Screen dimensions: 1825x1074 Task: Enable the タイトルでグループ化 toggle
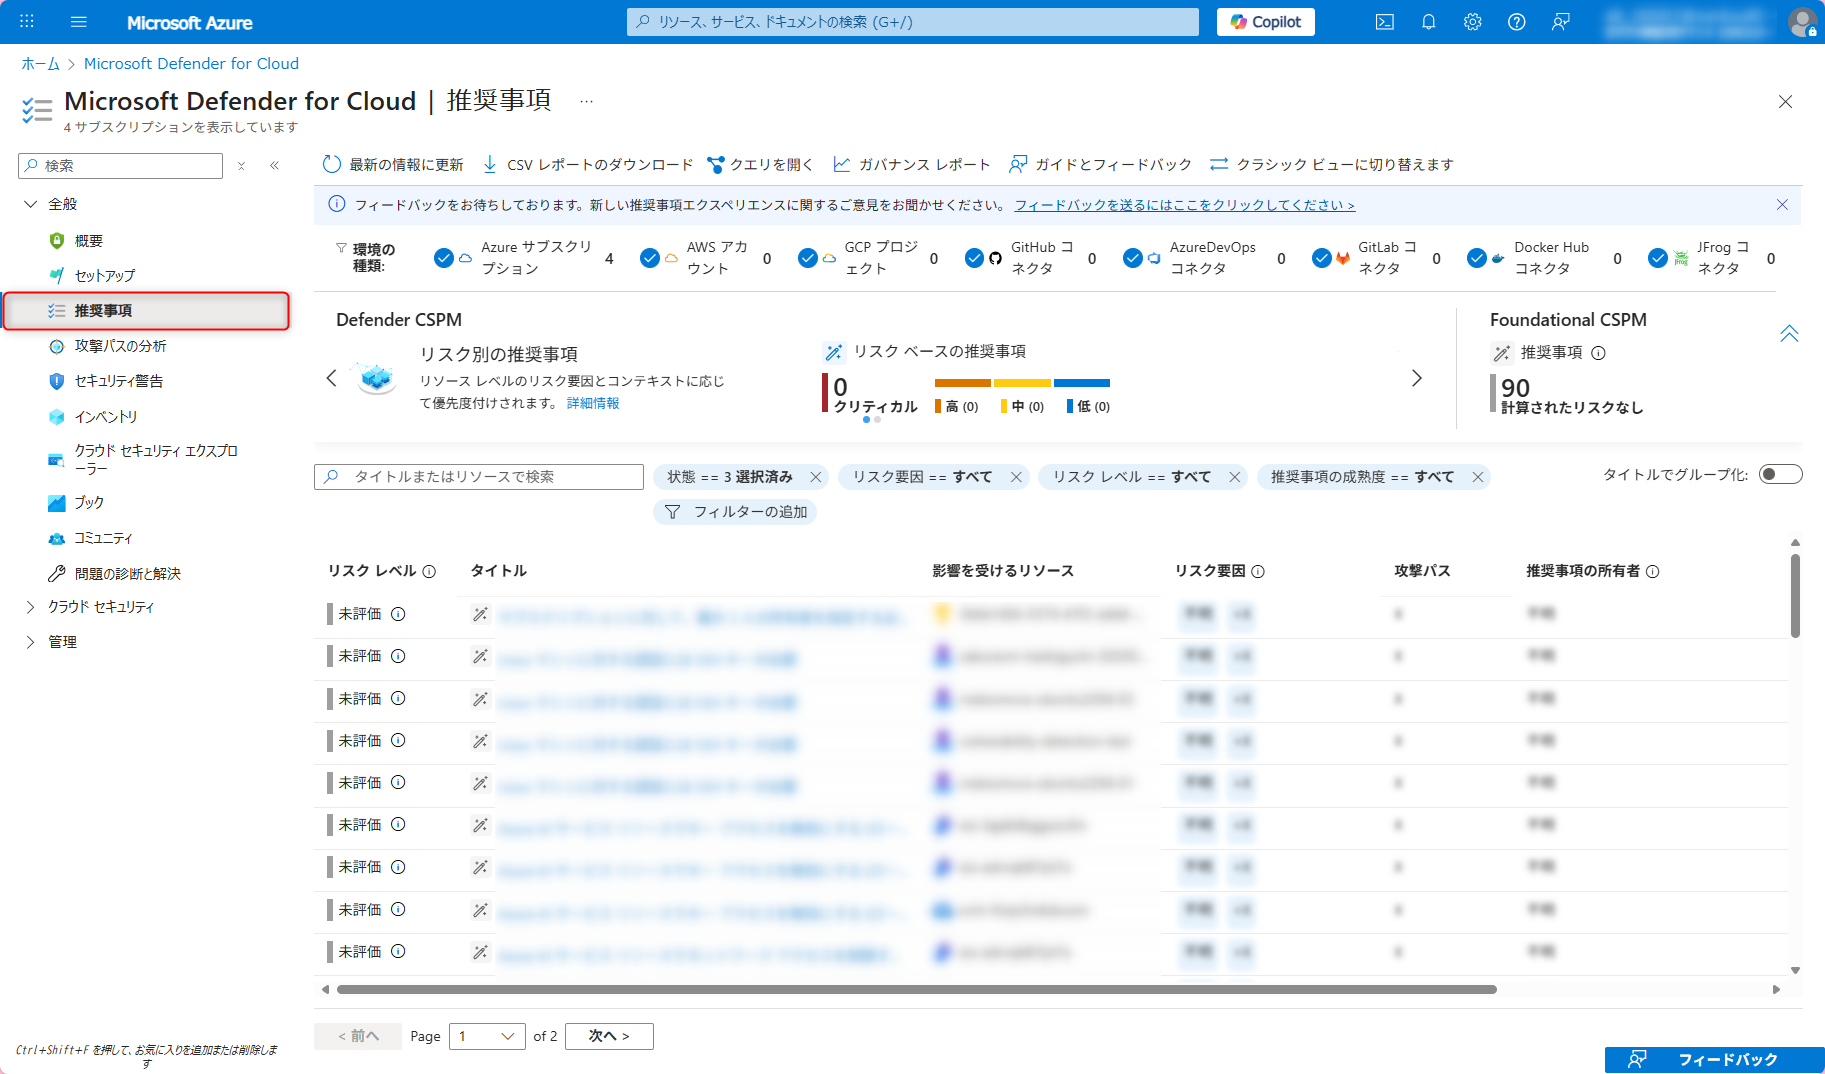point(1780,474)
